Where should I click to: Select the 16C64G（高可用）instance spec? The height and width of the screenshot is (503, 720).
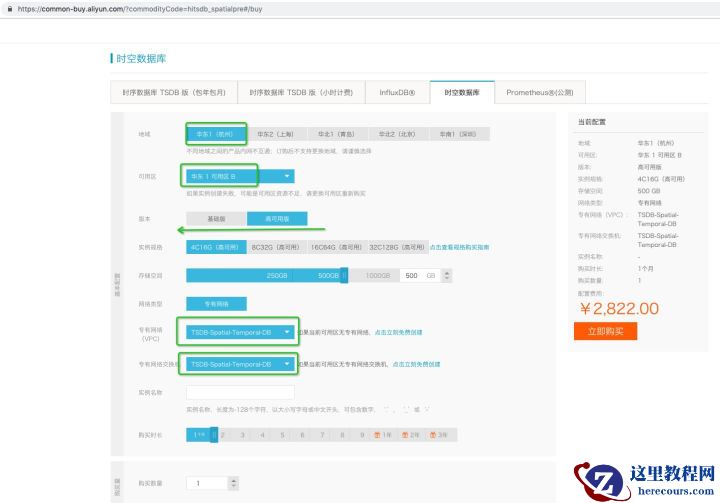coord(337,247)
